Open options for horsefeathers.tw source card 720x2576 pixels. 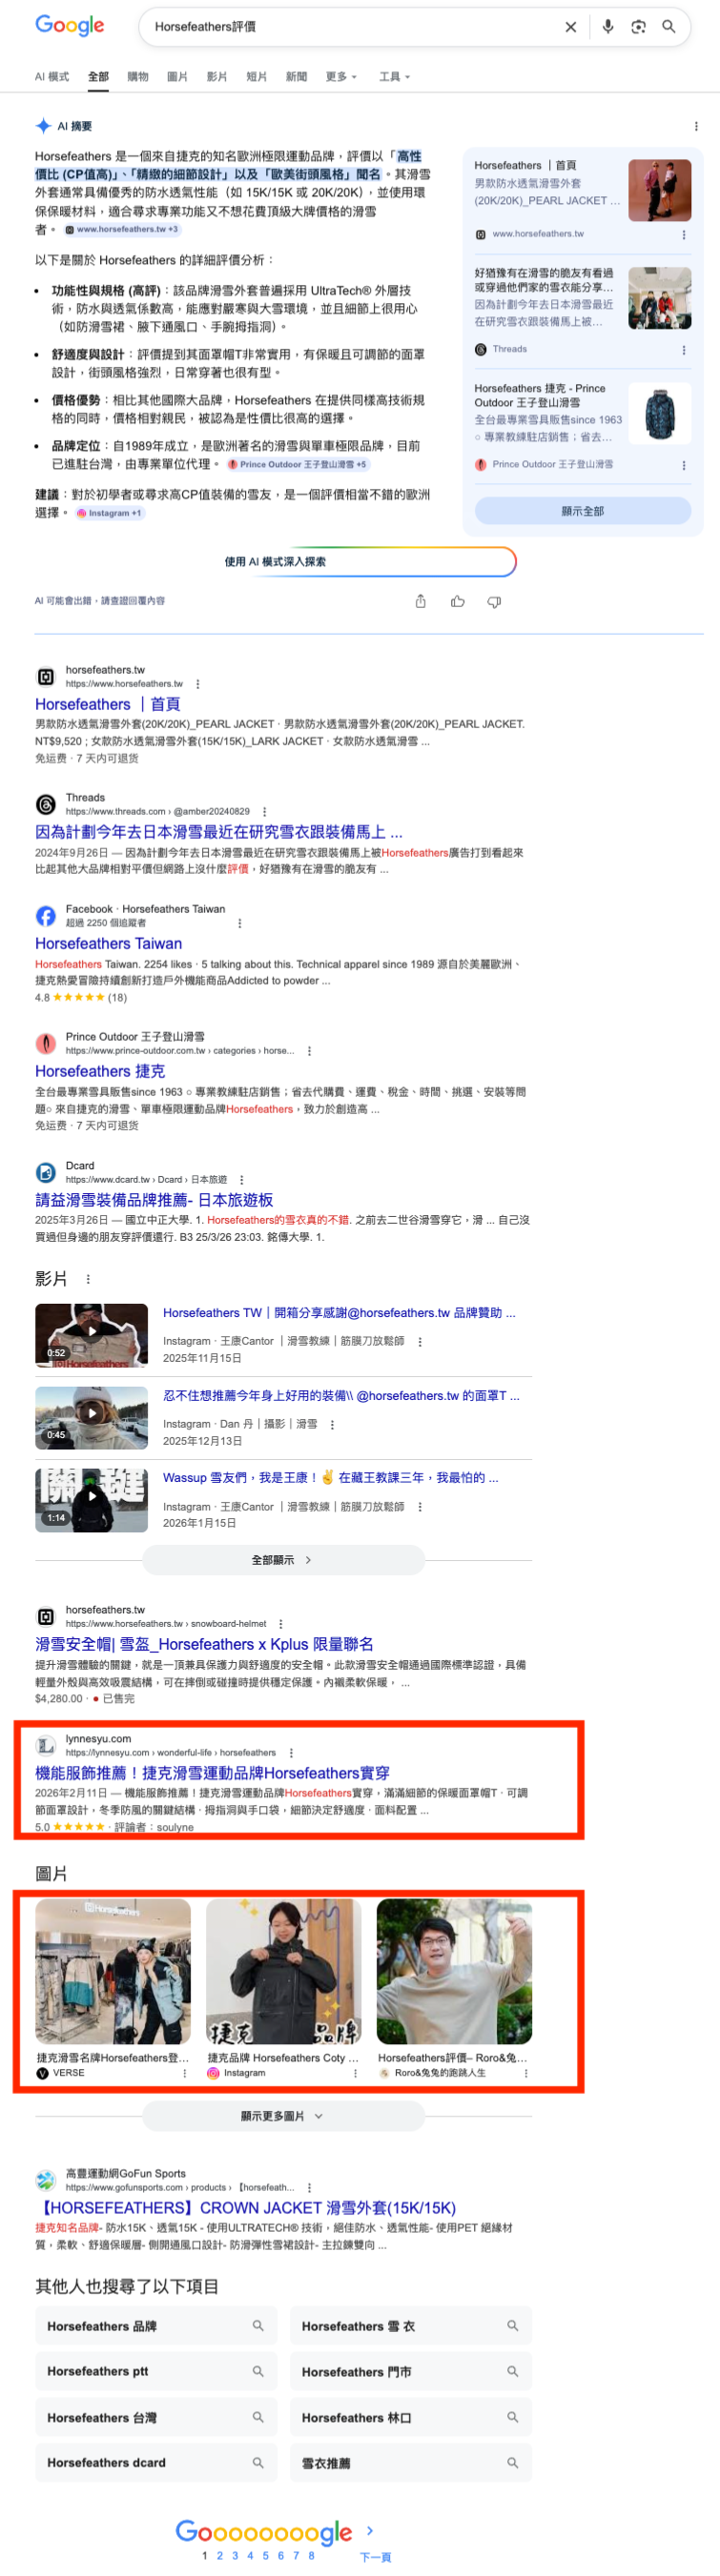click(x=684, y=234)
